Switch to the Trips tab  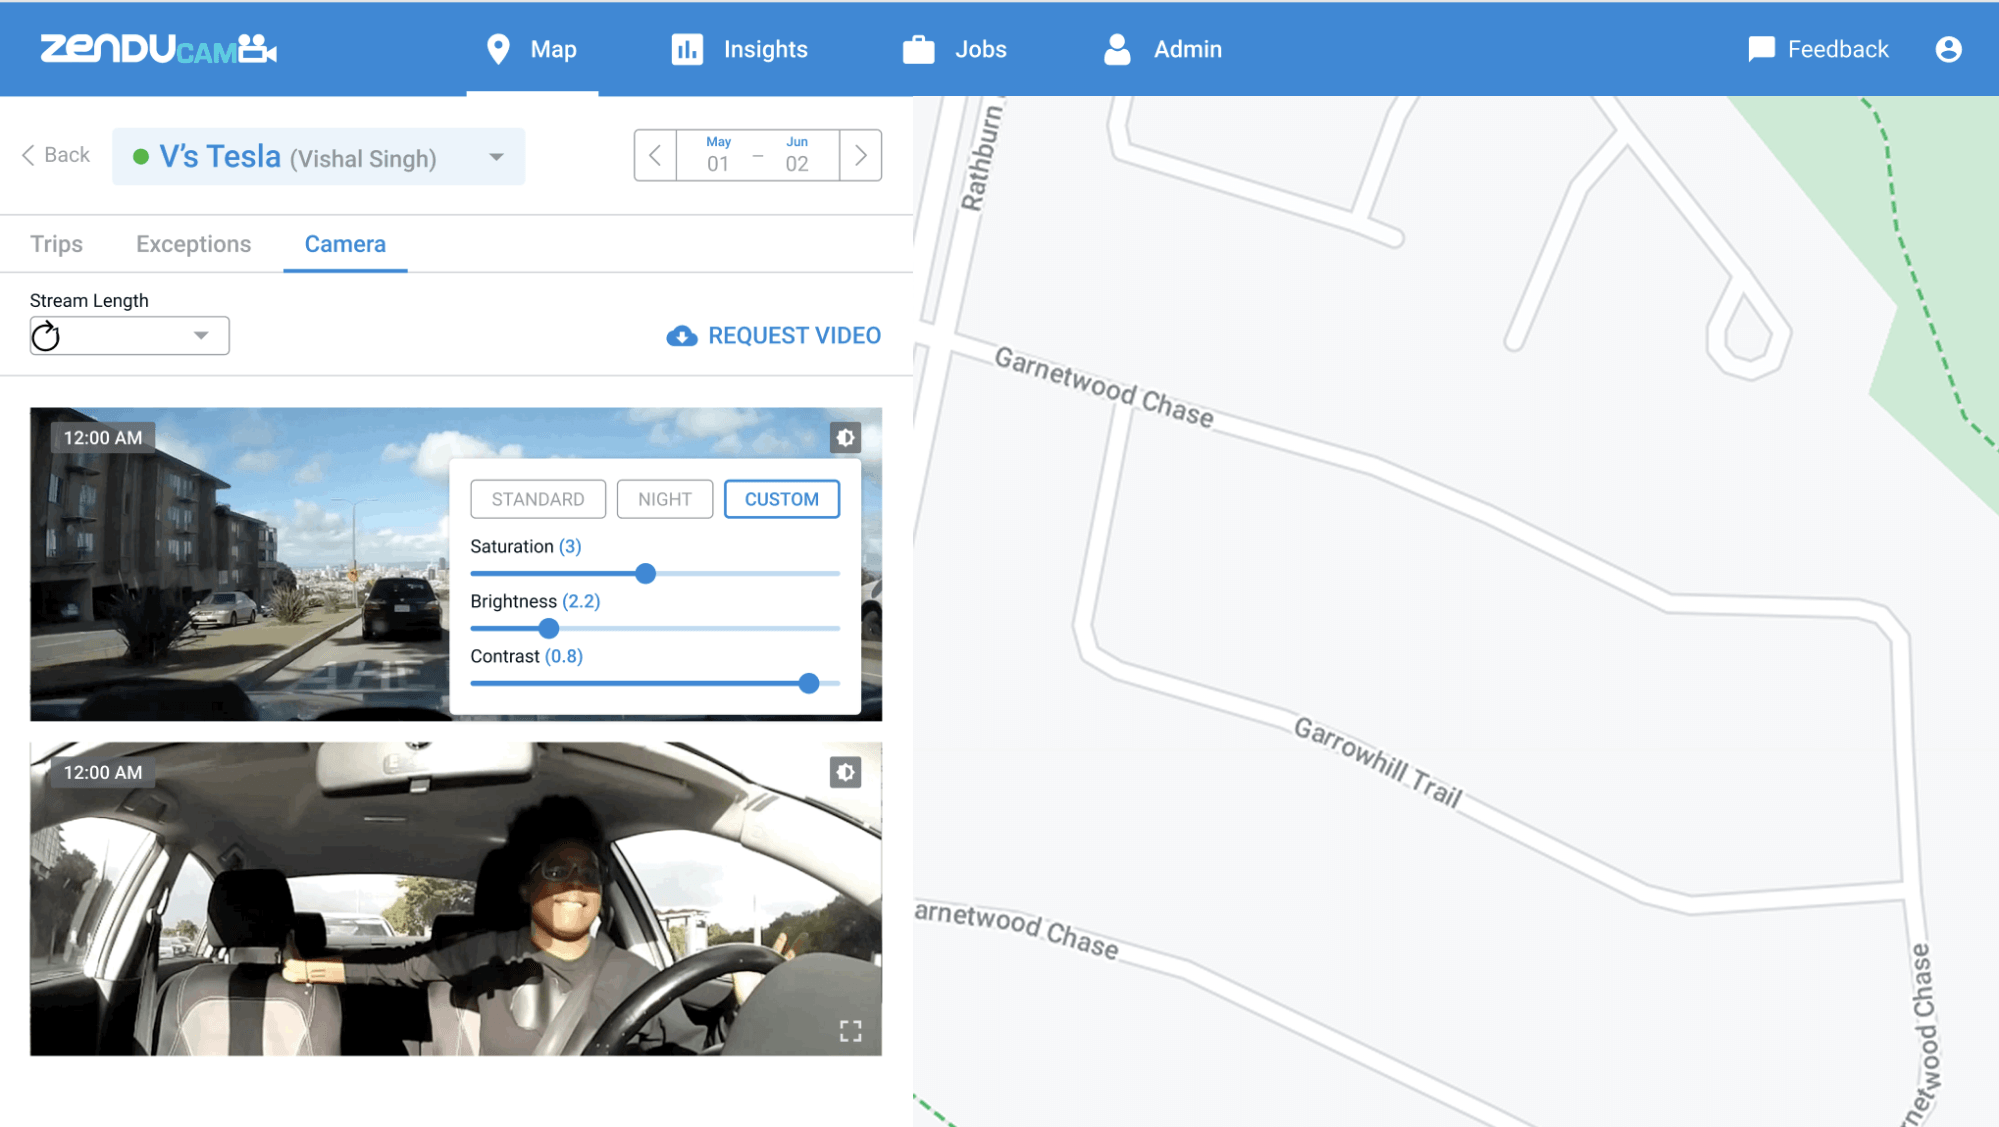tap(56, 244)
